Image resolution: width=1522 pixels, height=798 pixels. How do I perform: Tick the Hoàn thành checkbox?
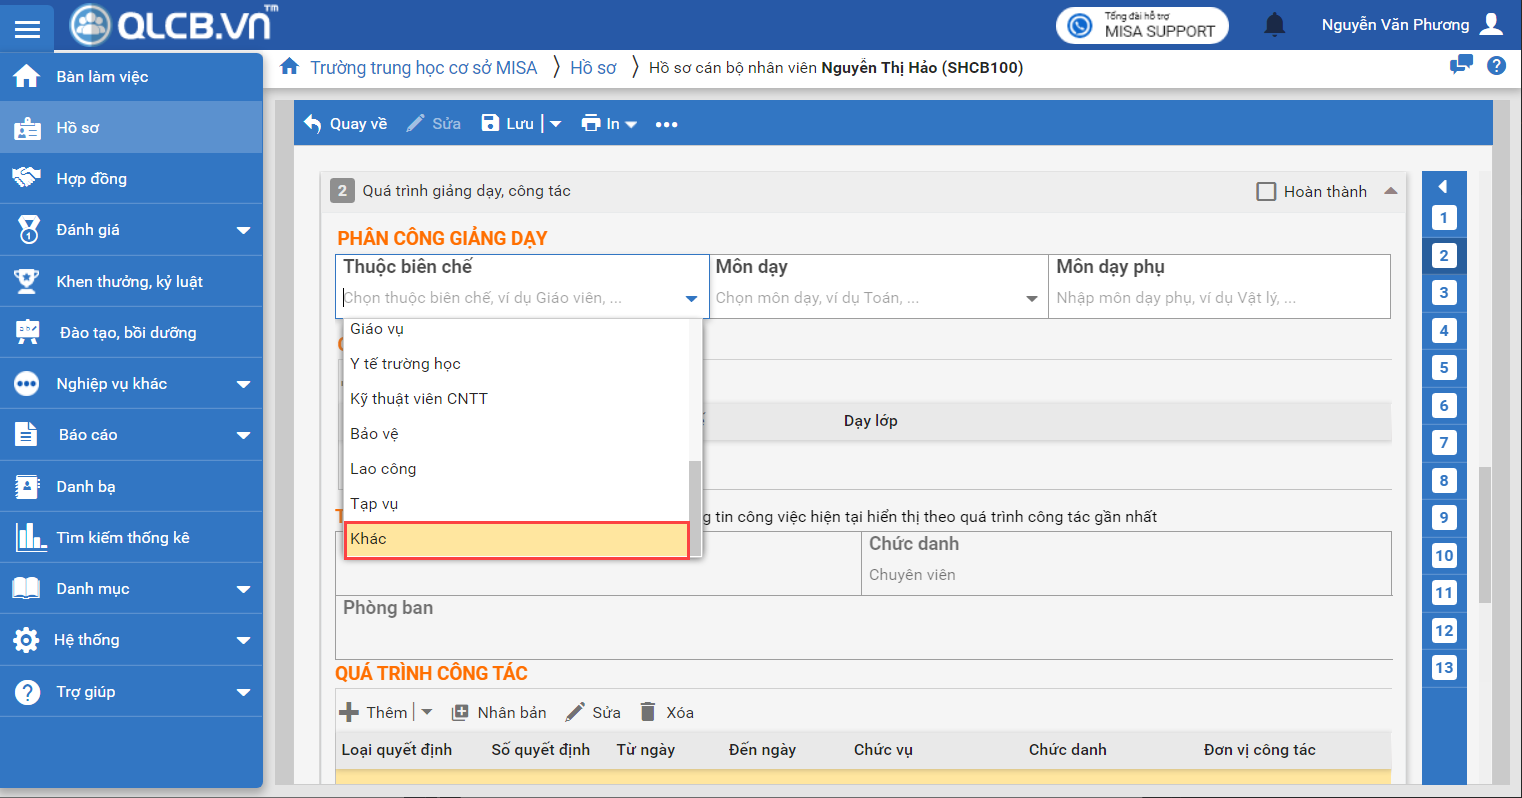pos(1266,192)
